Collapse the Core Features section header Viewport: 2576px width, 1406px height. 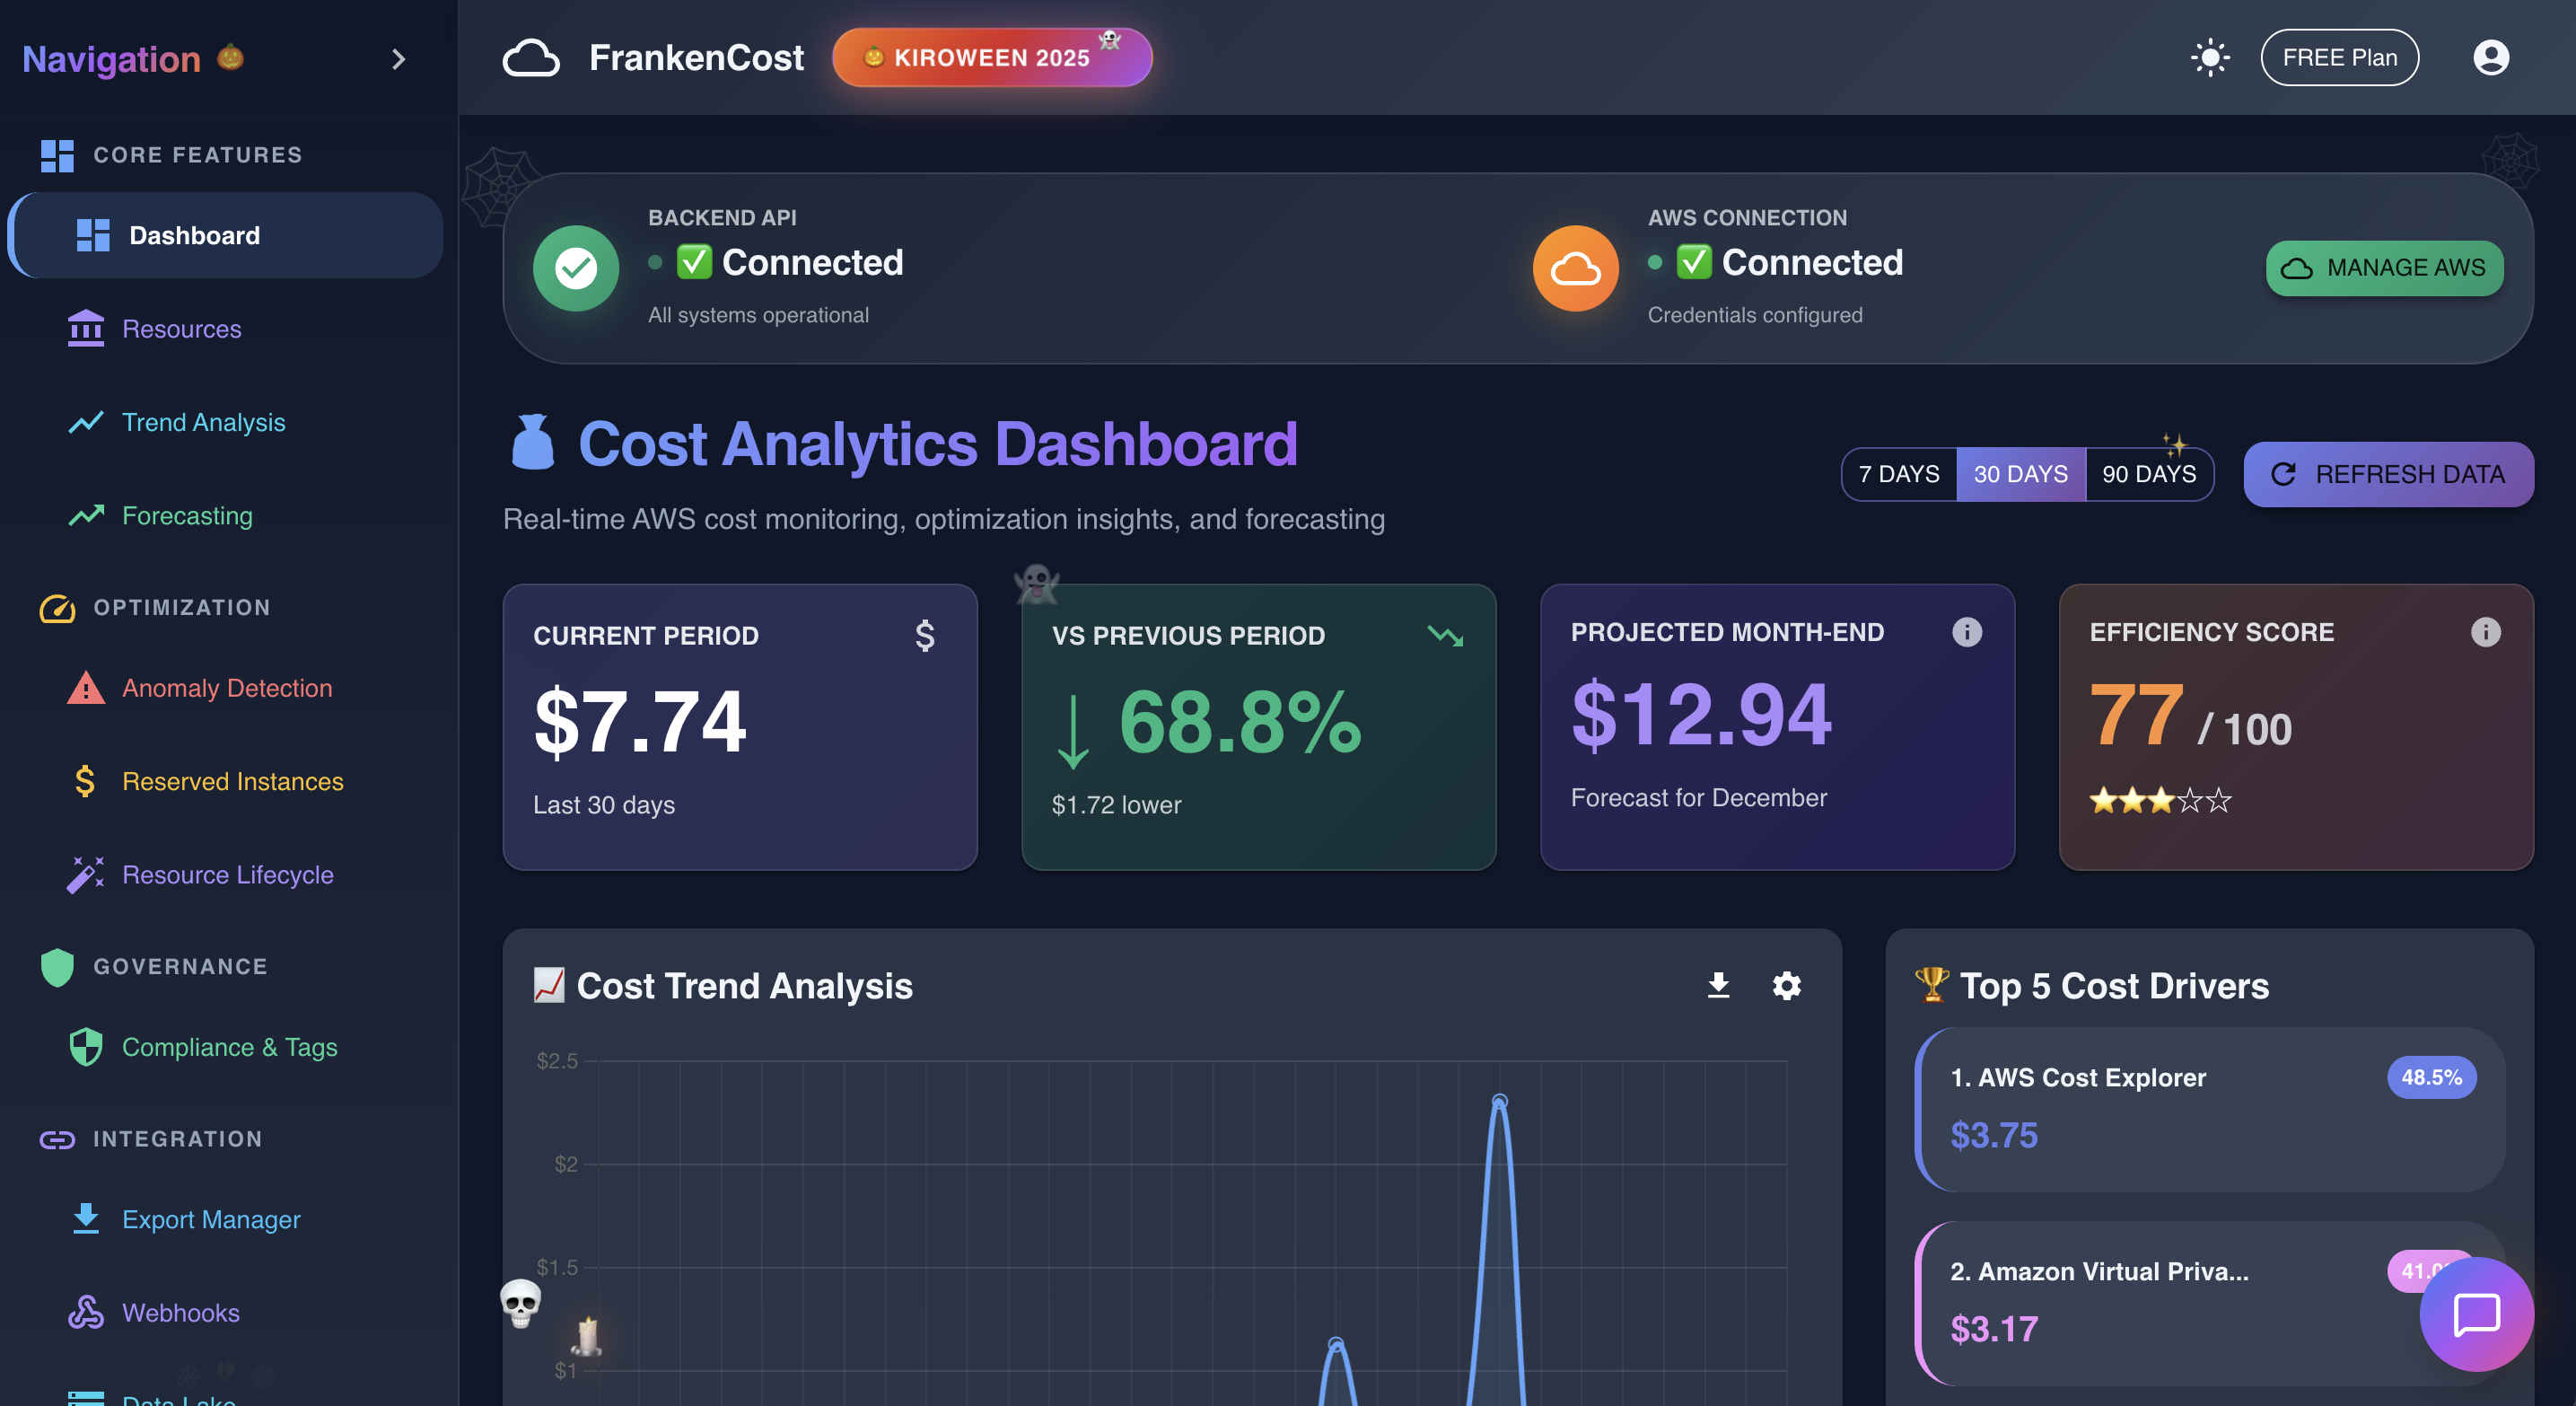[x=197, y=155]
